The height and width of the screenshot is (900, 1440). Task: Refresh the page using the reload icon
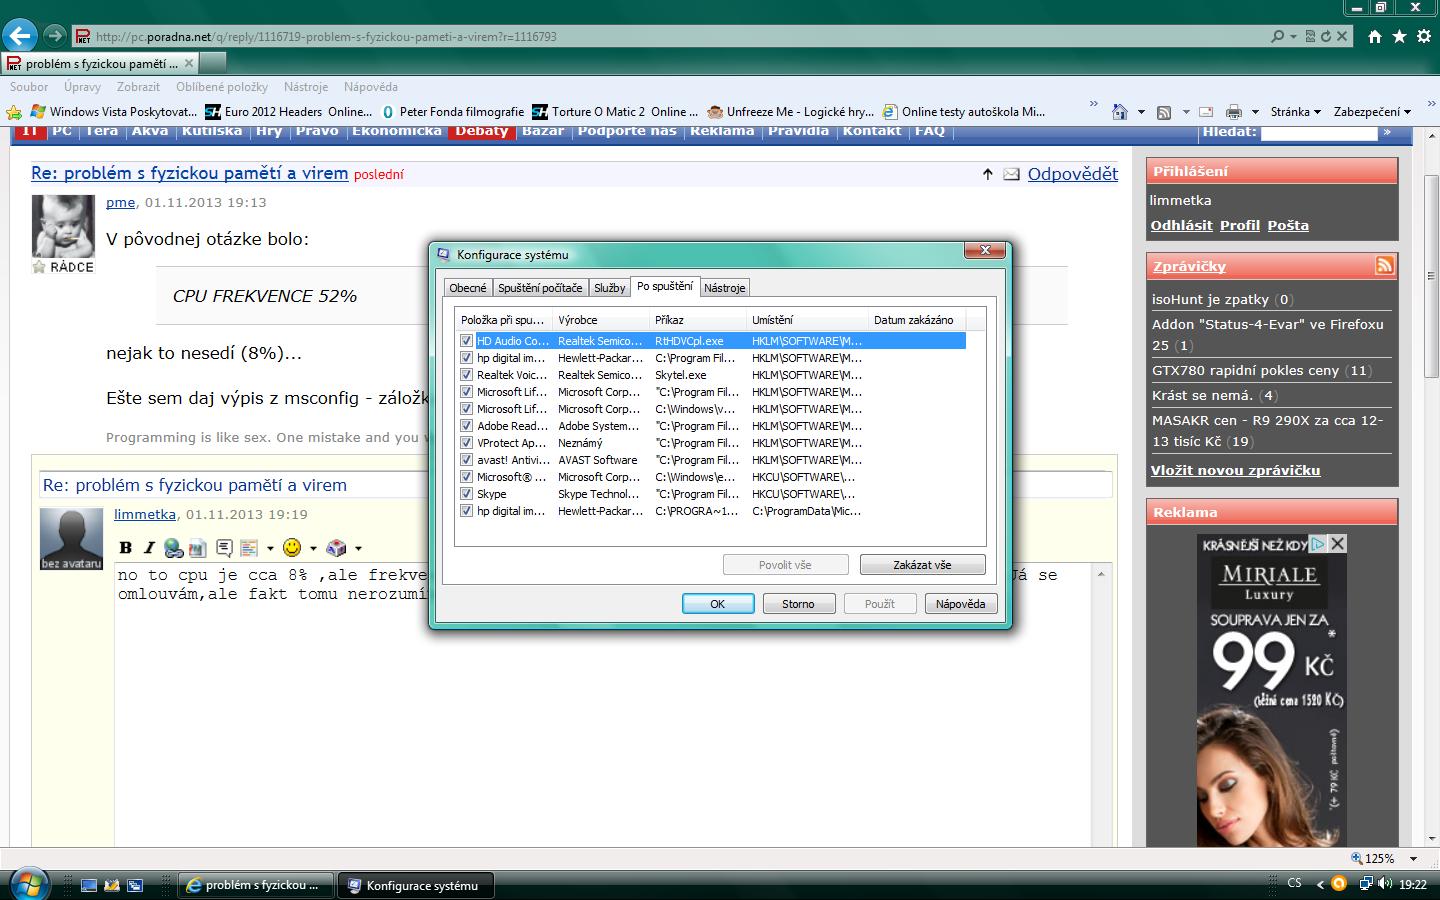[1325, 36]
